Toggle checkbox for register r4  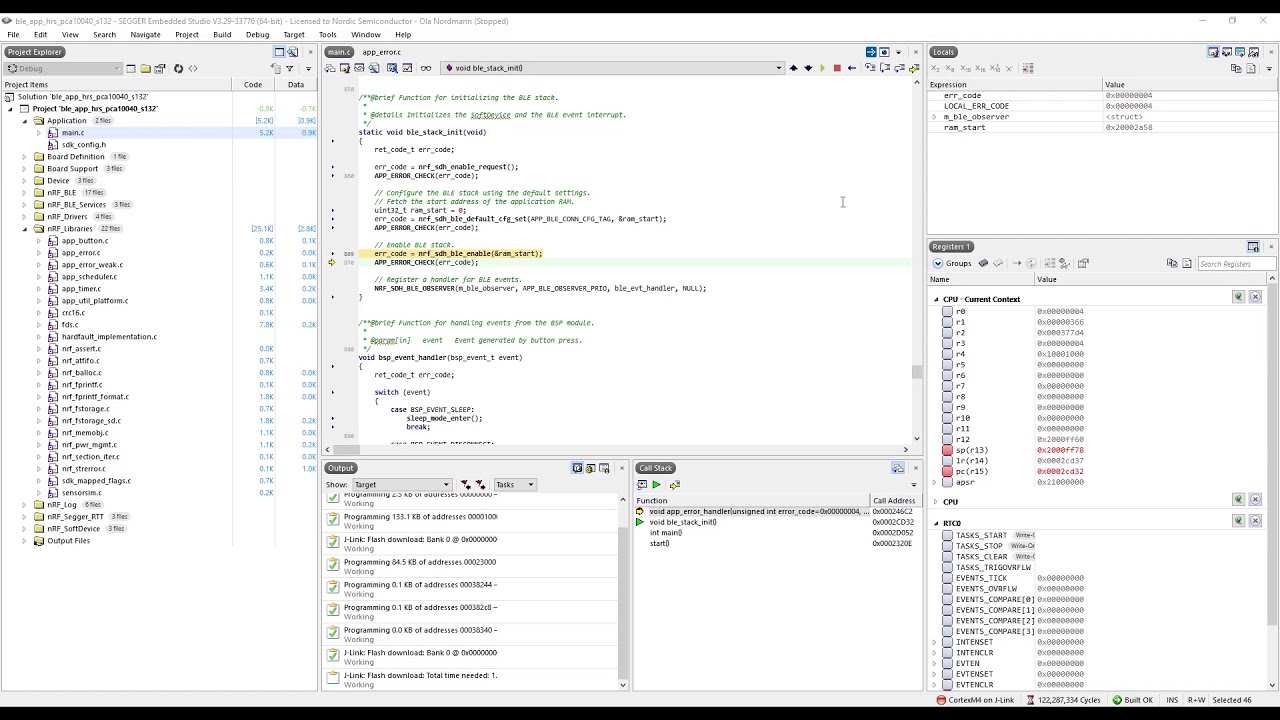pyautogui.click(x=947, y=354)
